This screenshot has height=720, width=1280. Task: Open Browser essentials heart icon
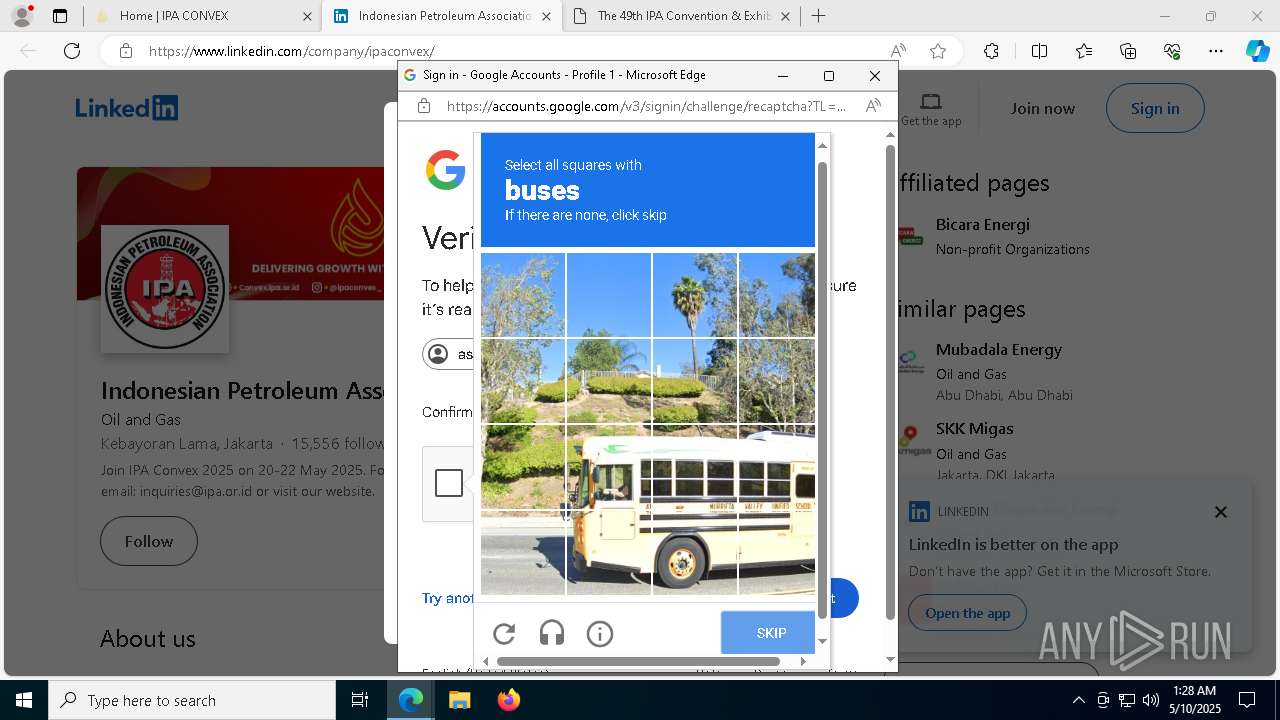pos(1172,51)
